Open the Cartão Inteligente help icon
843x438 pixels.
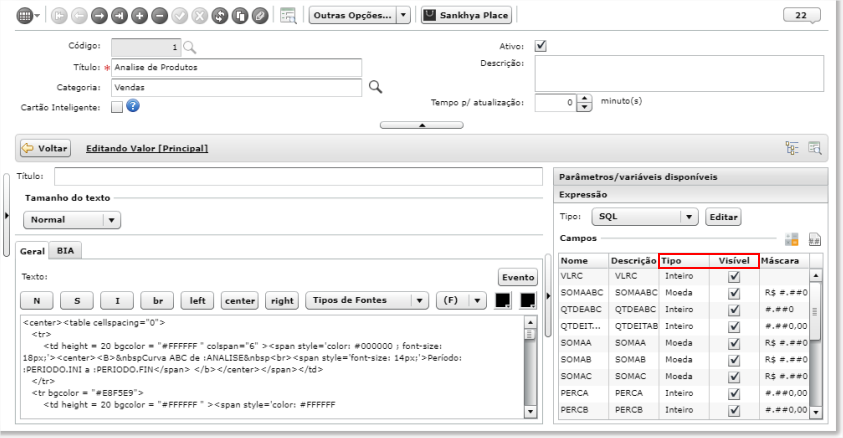click(133, 106)
